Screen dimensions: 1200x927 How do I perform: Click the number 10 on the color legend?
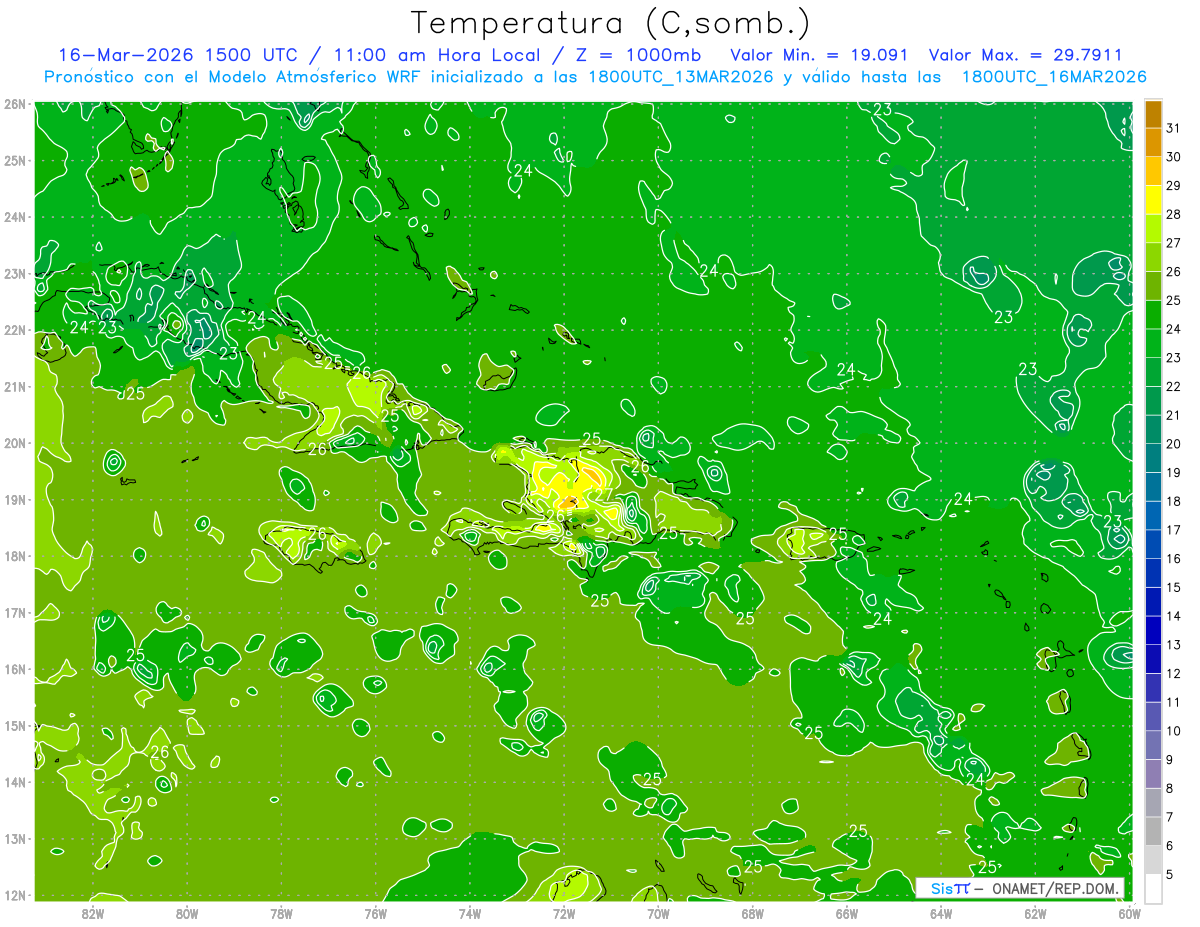[x=1174, y=731]
